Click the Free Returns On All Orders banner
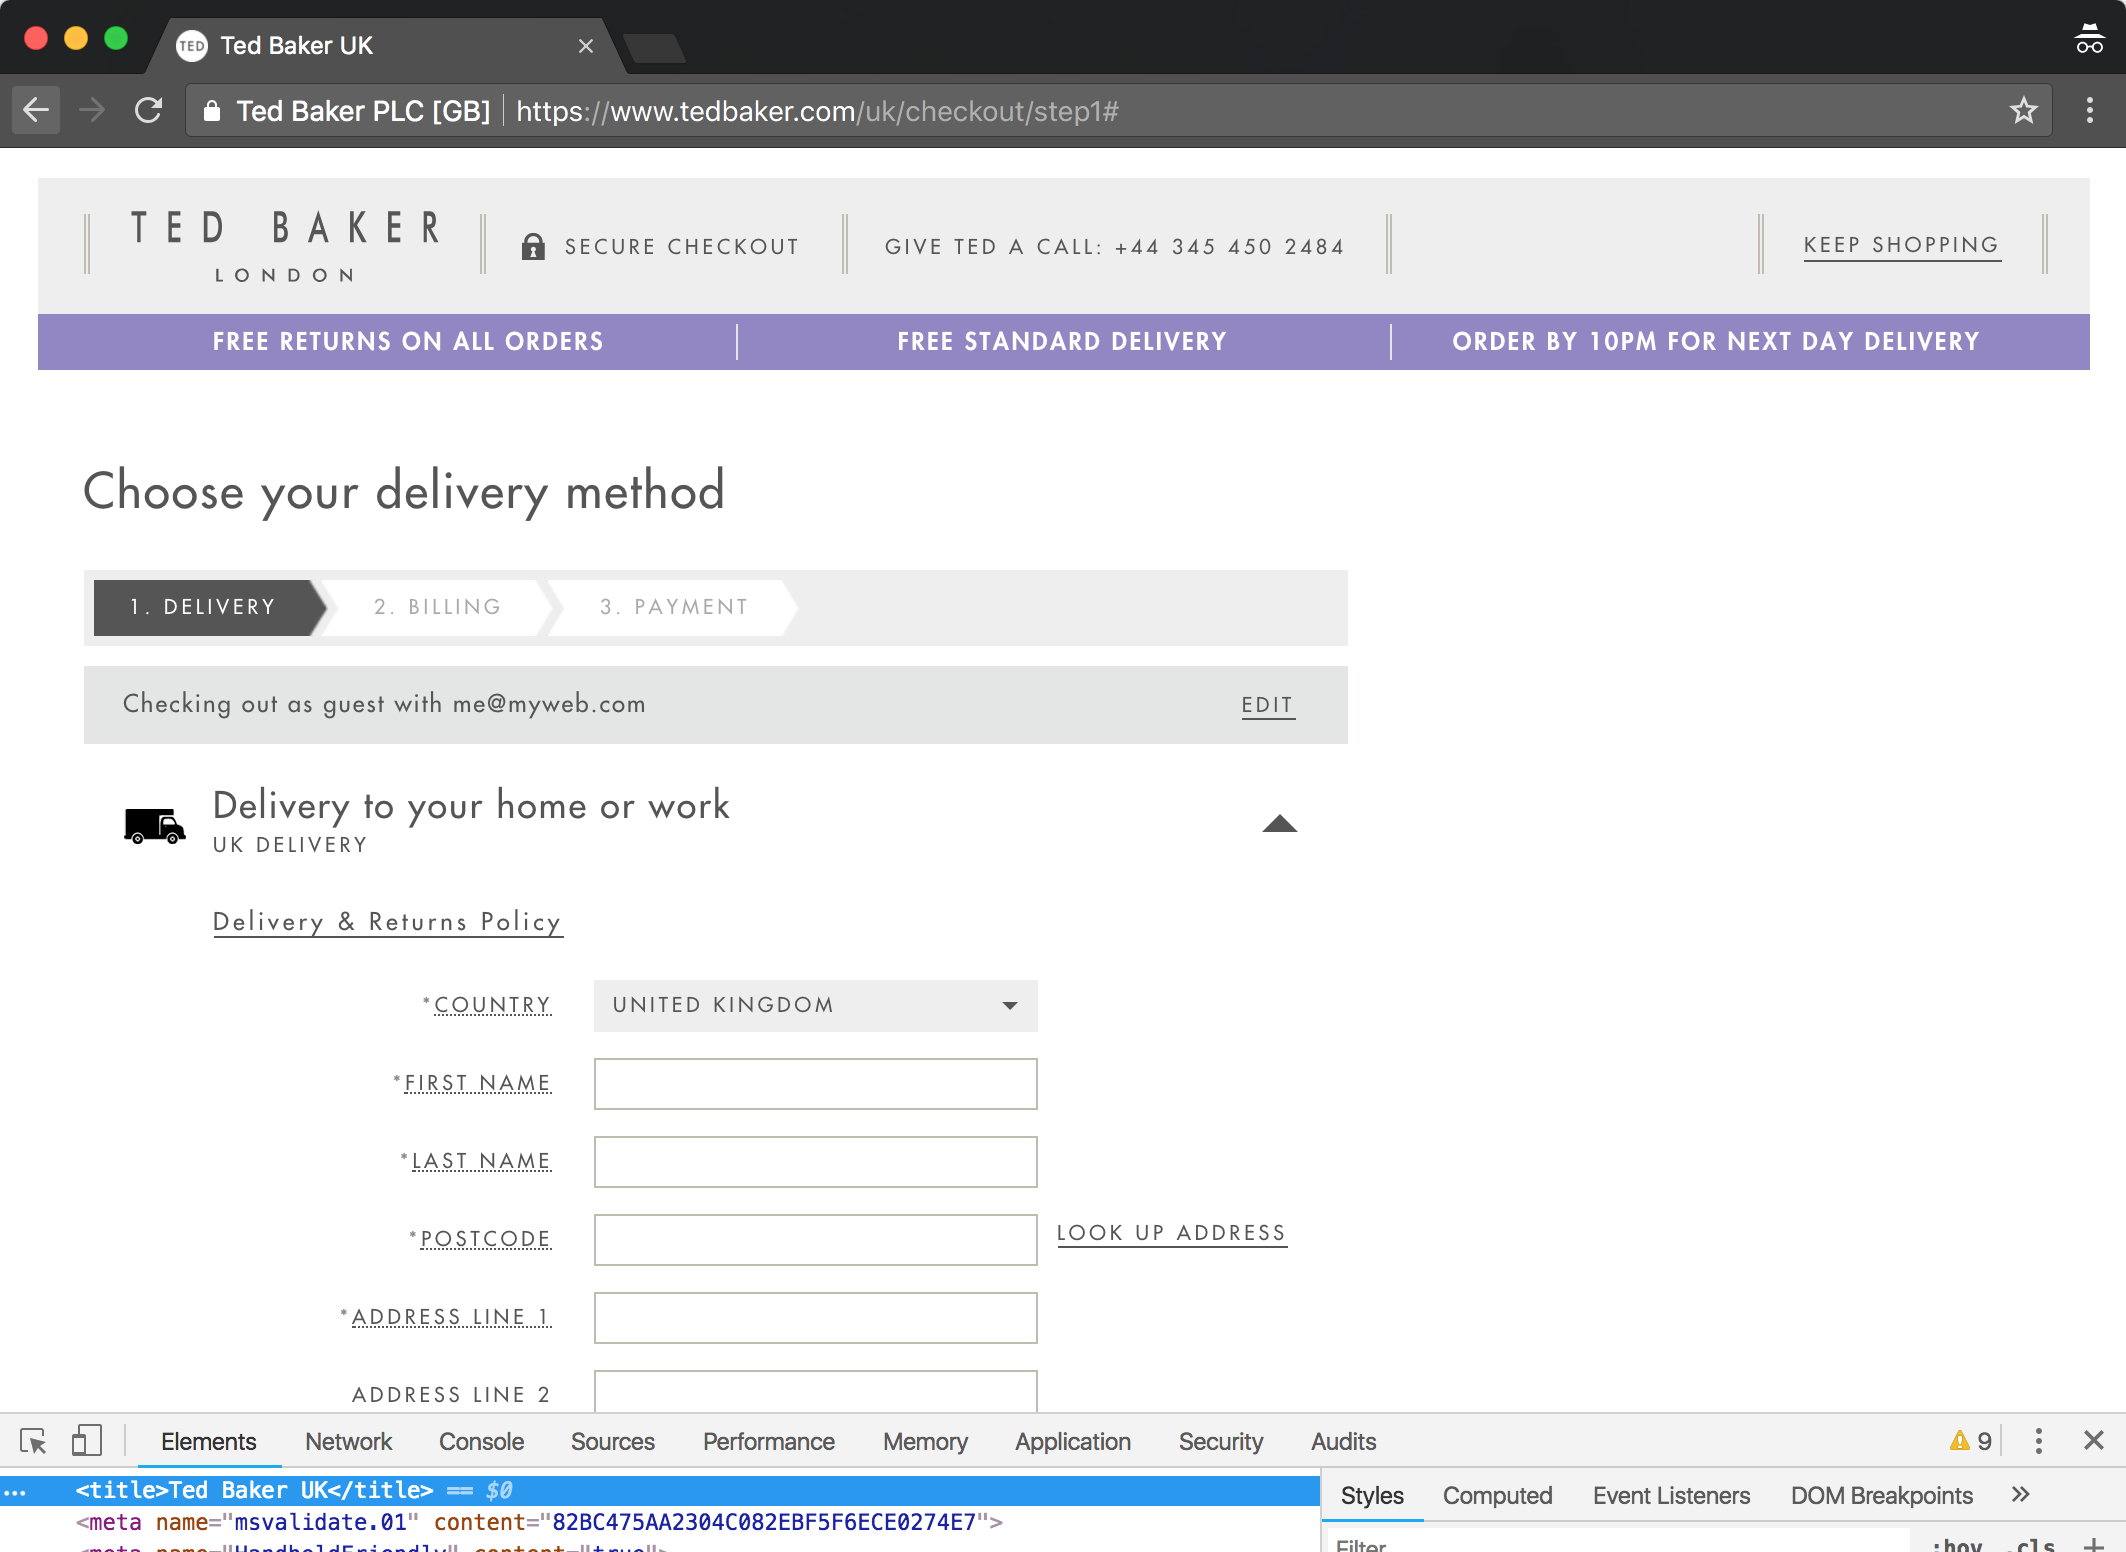The image size is (2126, 1552). (x=408, y=342)
